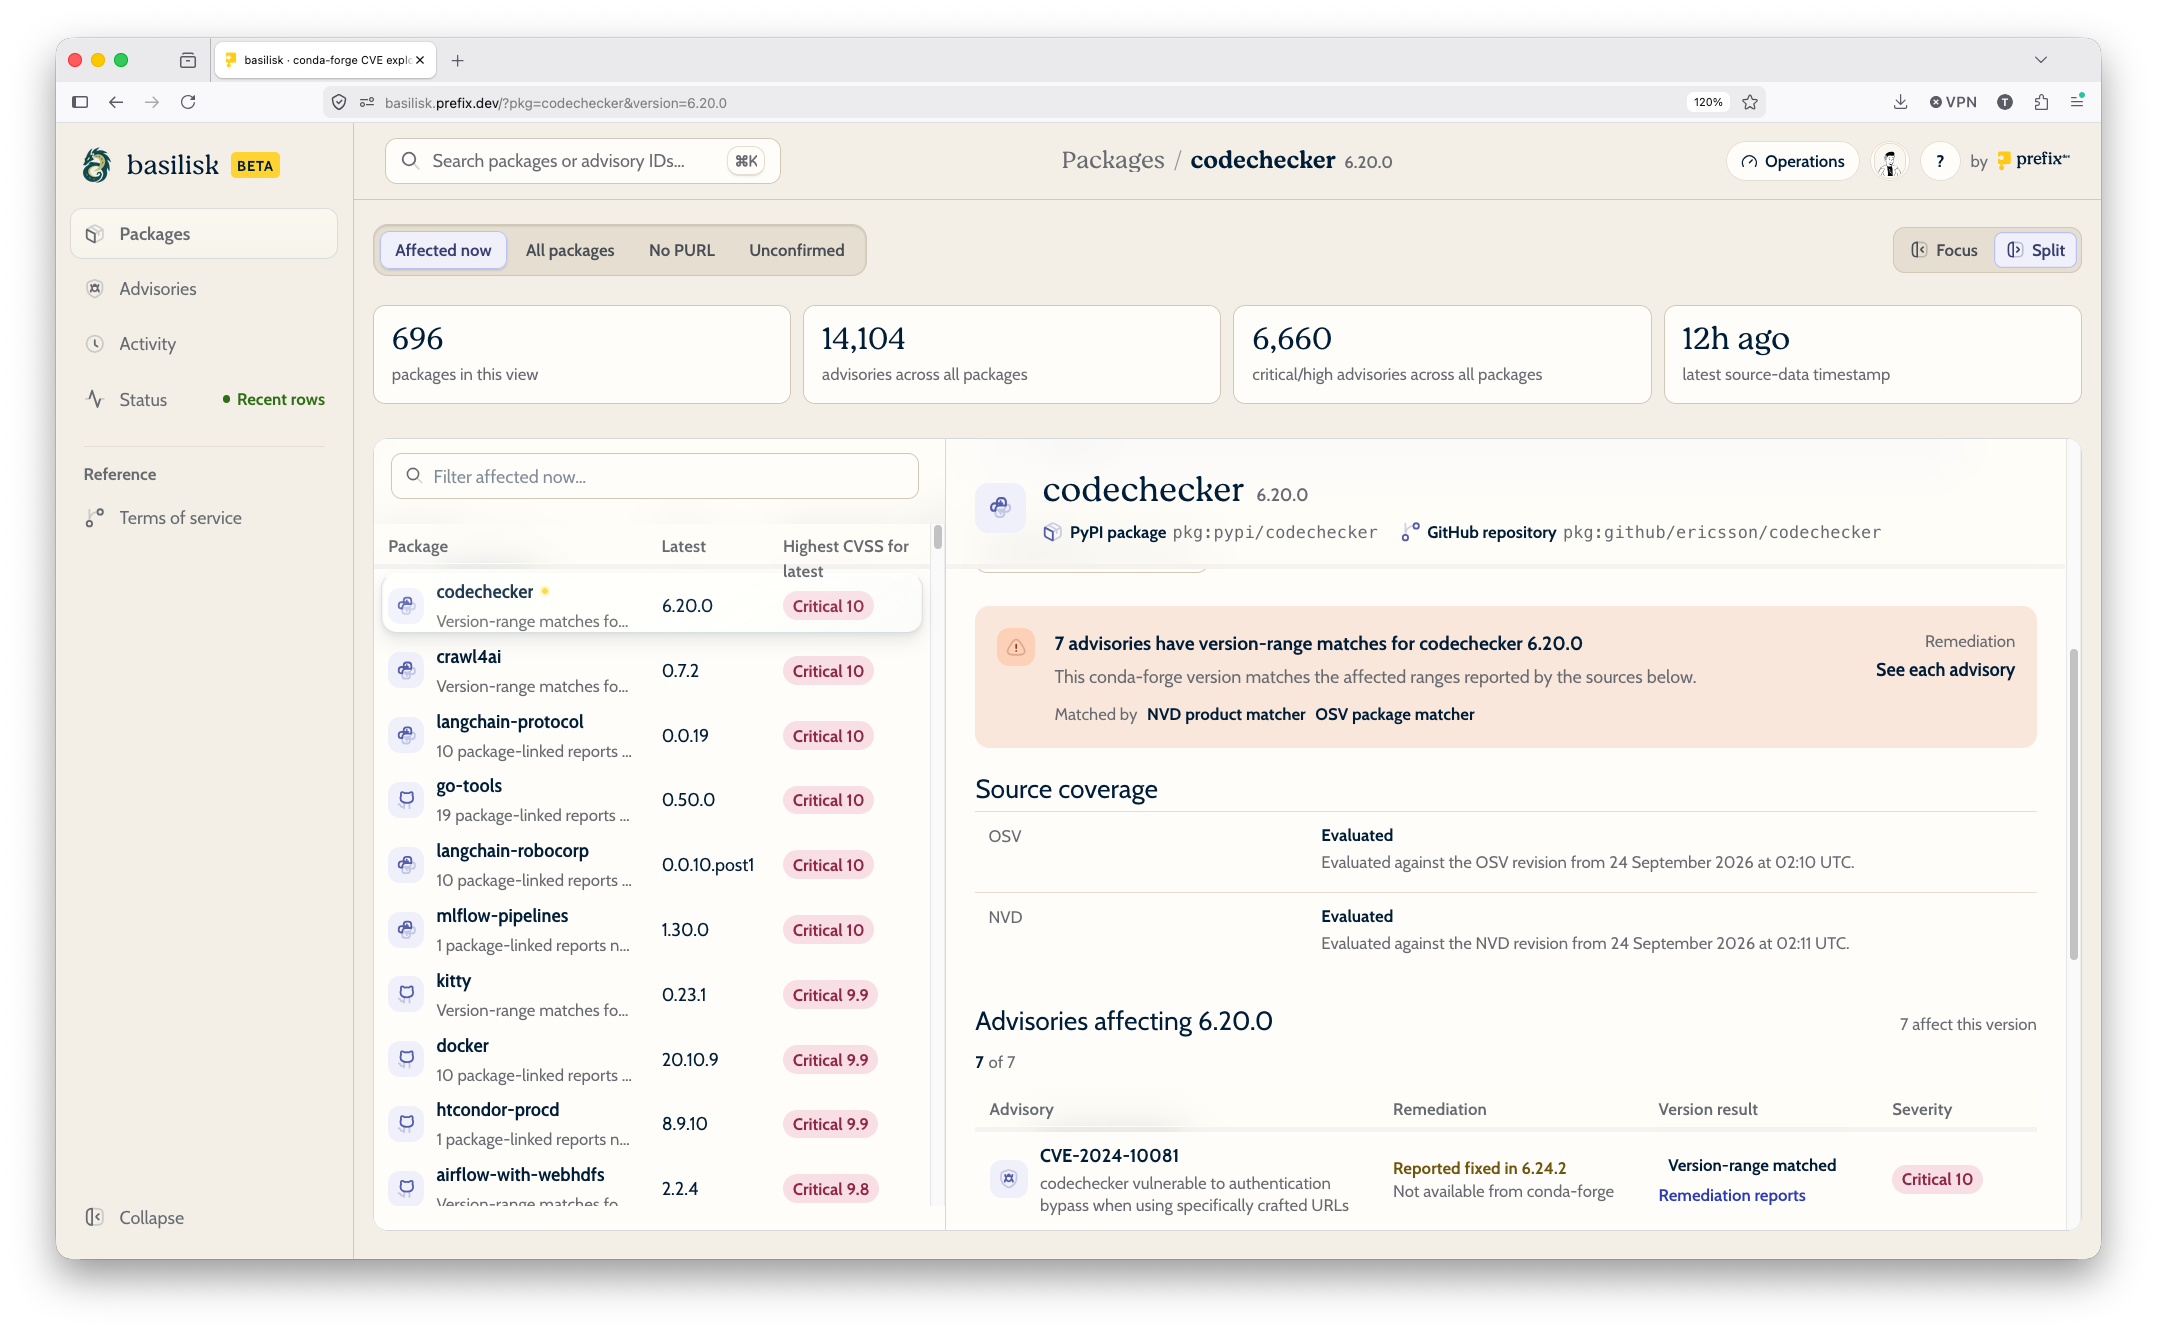The height and width of the screenshot is (1333, 2157).
Task: Click the Operations button
Action: point(1792,161)
